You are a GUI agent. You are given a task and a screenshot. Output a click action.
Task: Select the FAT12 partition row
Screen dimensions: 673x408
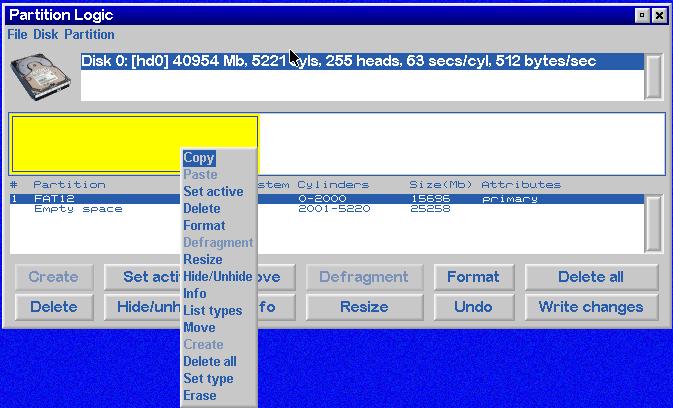coord(326,199)
